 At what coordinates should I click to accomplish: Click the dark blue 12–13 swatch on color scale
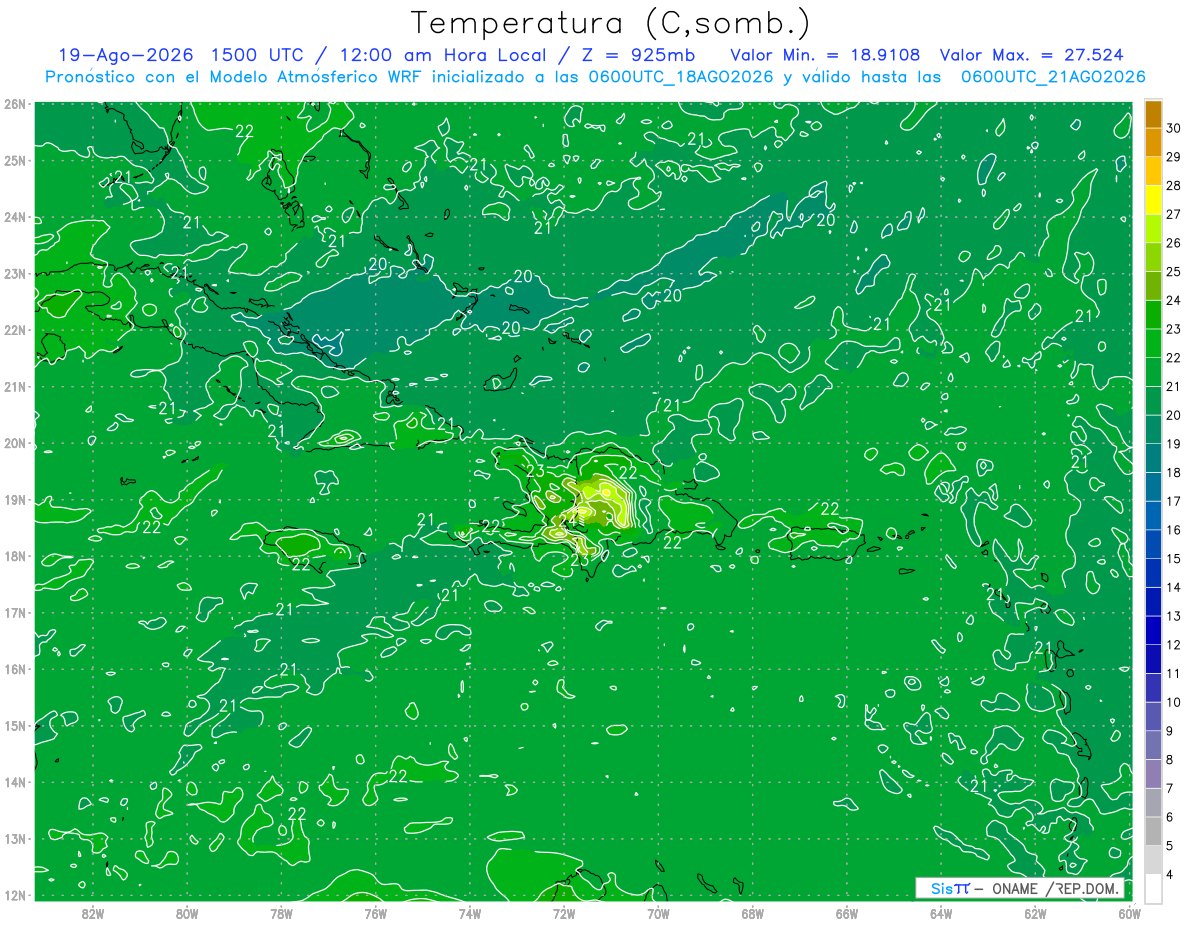tap(1153, 630)
